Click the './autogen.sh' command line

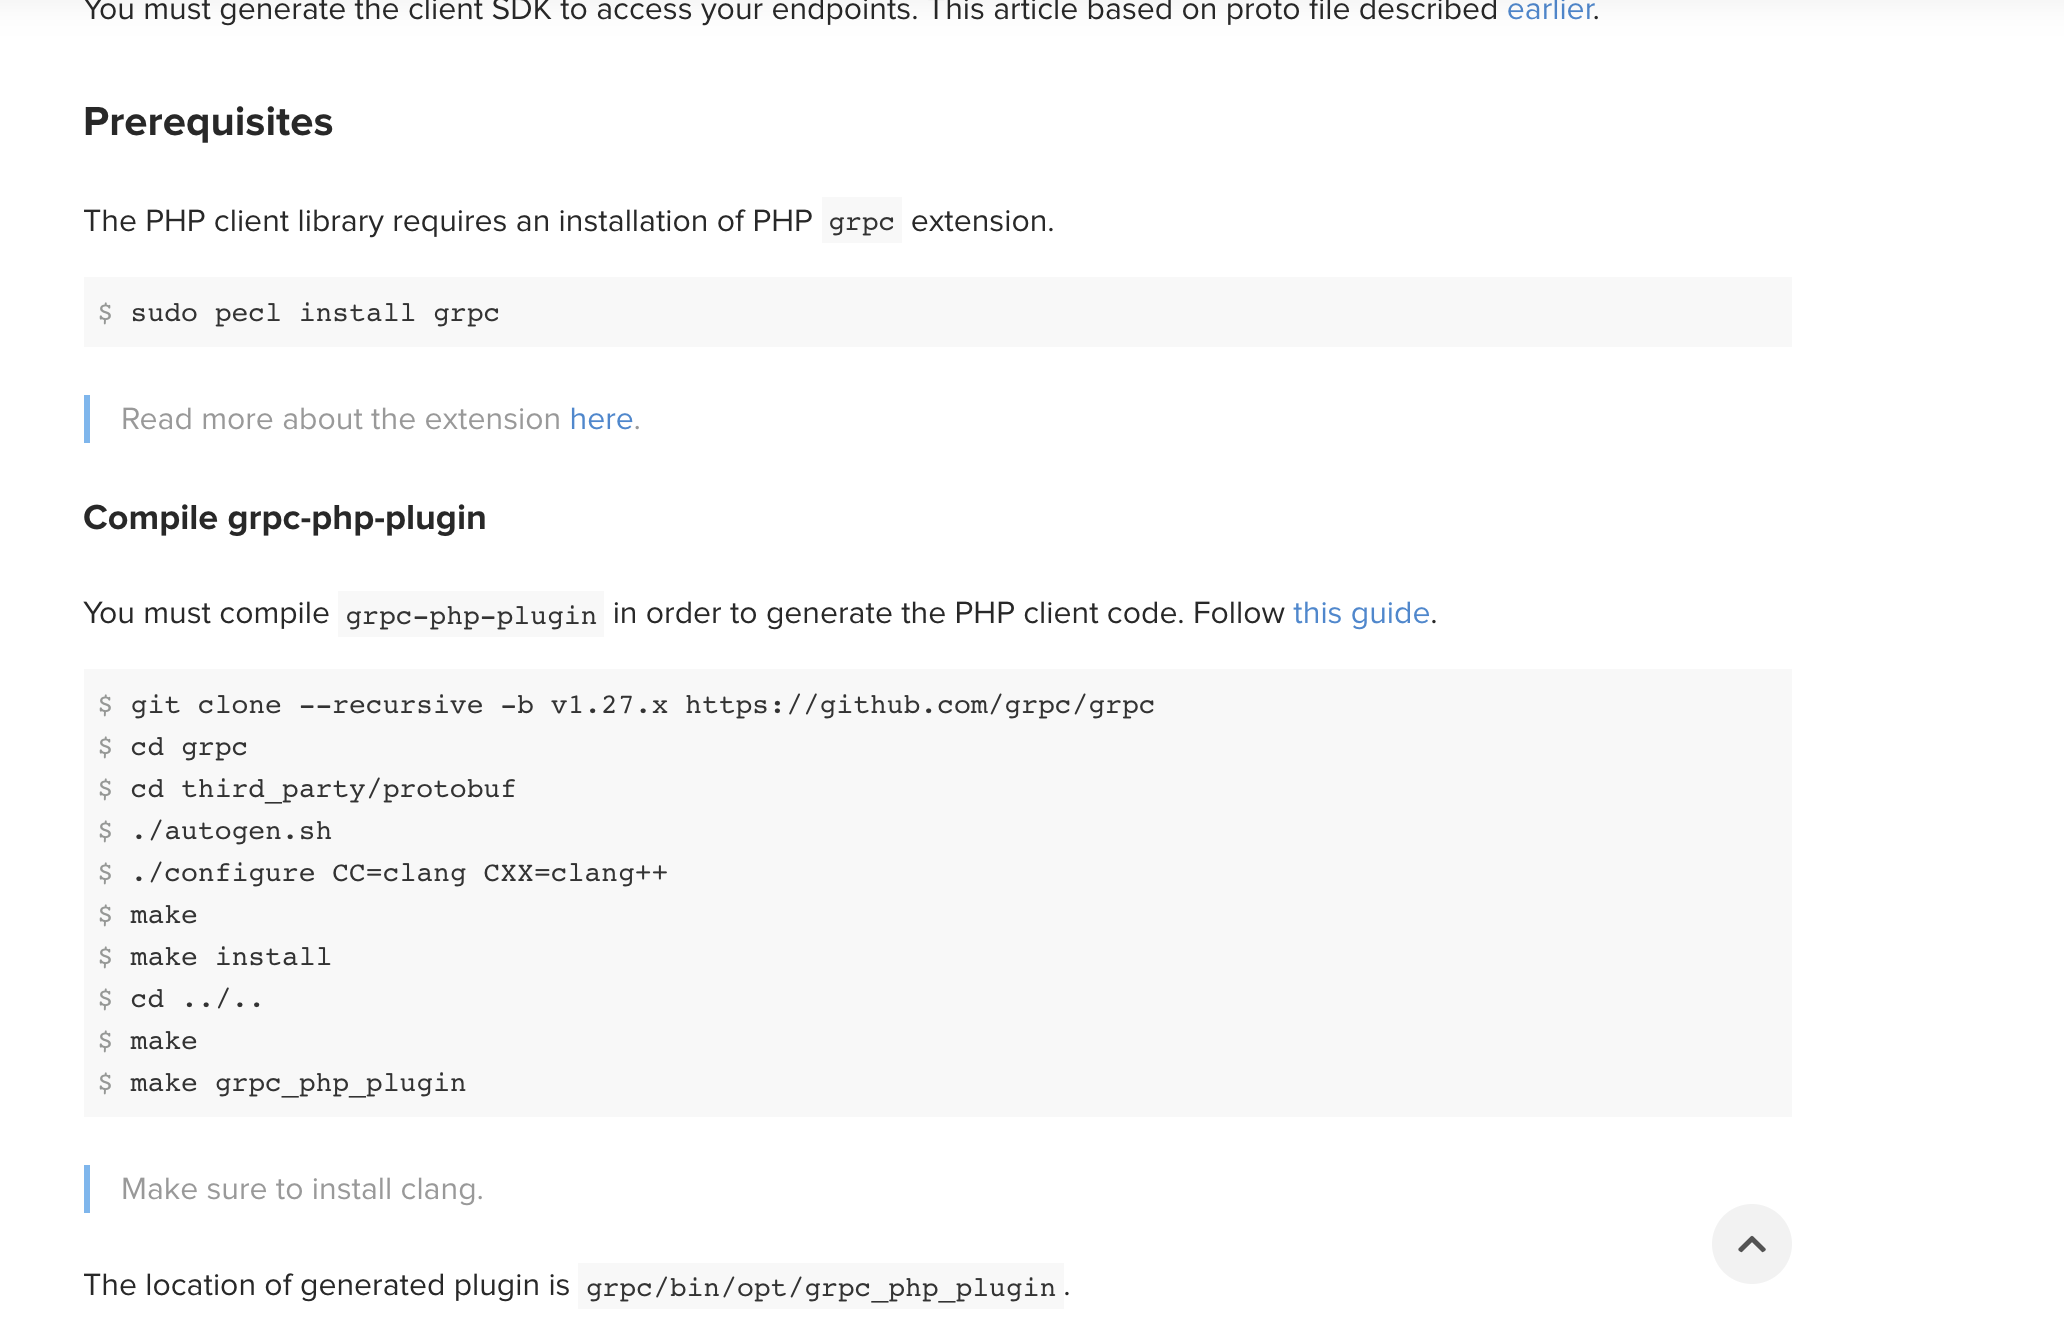point(230,831)
